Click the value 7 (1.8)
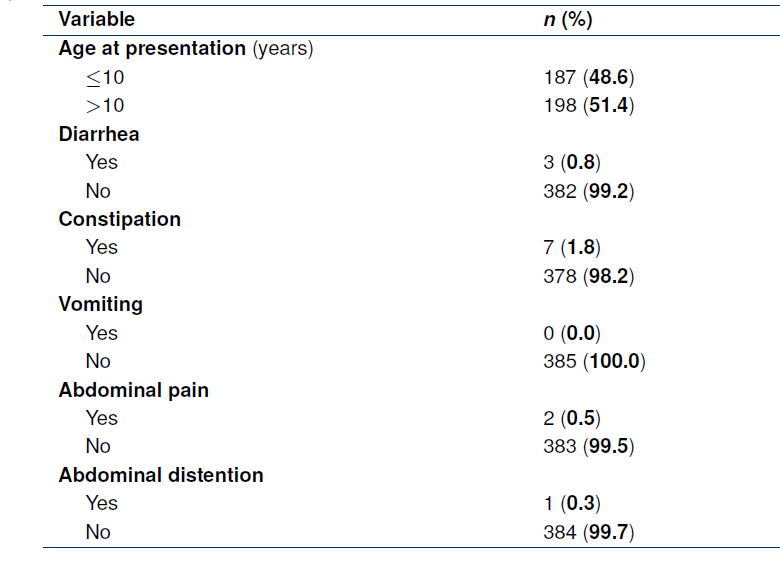This screenshot has height=561, width=780. click(x=572, y=247)
